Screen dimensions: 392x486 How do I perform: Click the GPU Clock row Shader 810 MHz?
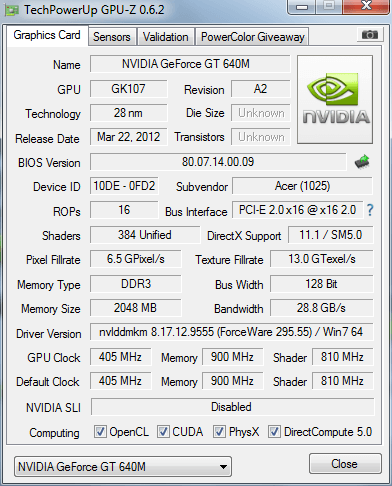click(342, 357)
